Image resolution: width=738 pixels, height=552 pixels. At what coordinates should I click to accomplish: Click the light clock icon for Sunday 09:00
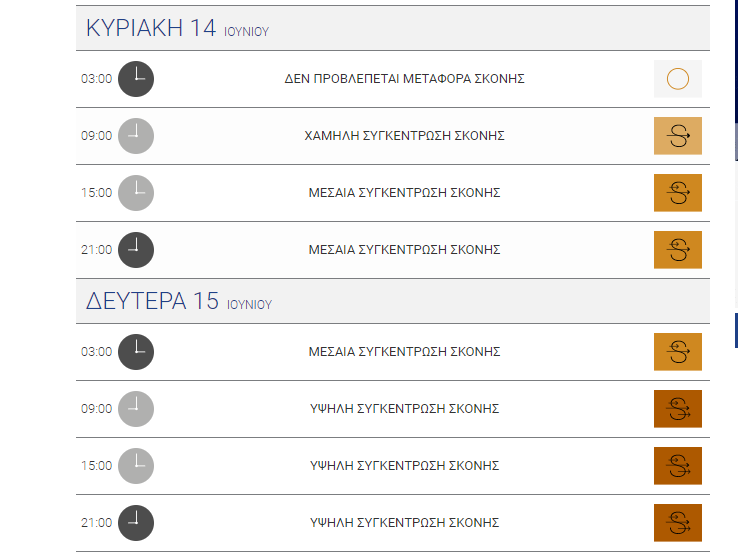(136, 136)
